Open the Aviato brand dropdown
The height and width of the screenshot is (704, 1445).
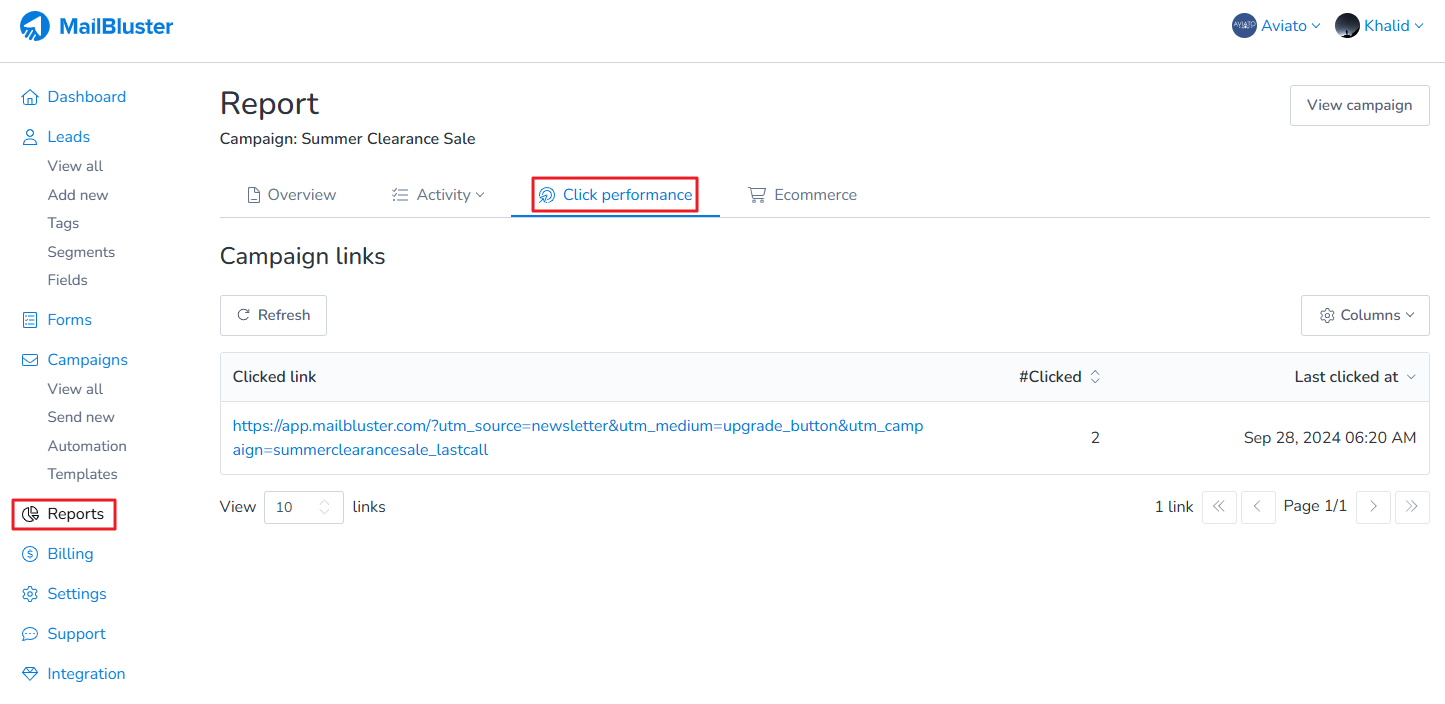click(1277, 26)
